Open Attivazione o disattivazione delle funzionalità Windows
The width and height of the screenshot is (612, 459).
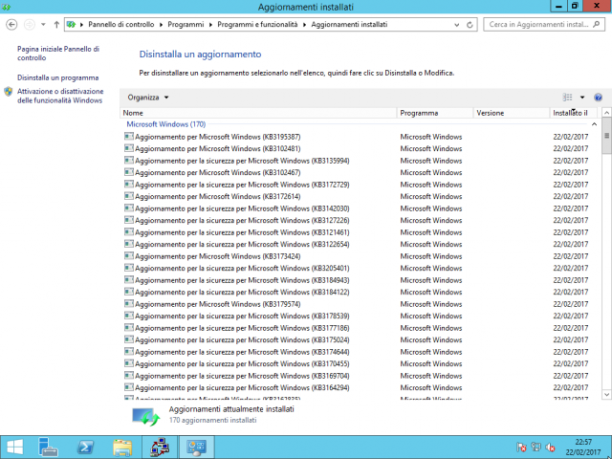60,96
